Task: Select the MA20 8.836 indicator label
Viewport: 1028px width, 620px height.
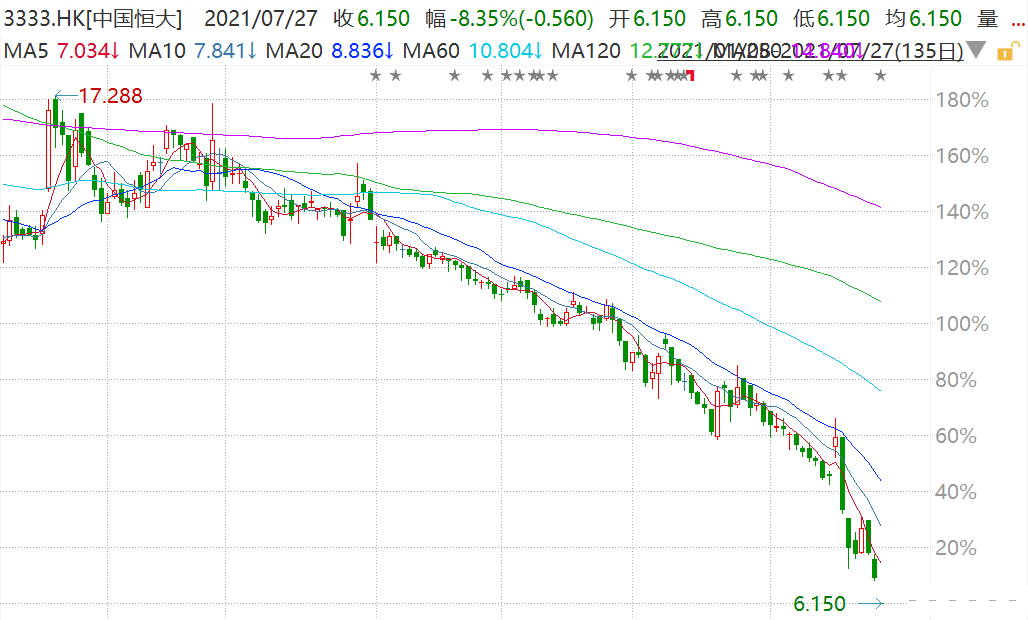Action: click(330, 50)
